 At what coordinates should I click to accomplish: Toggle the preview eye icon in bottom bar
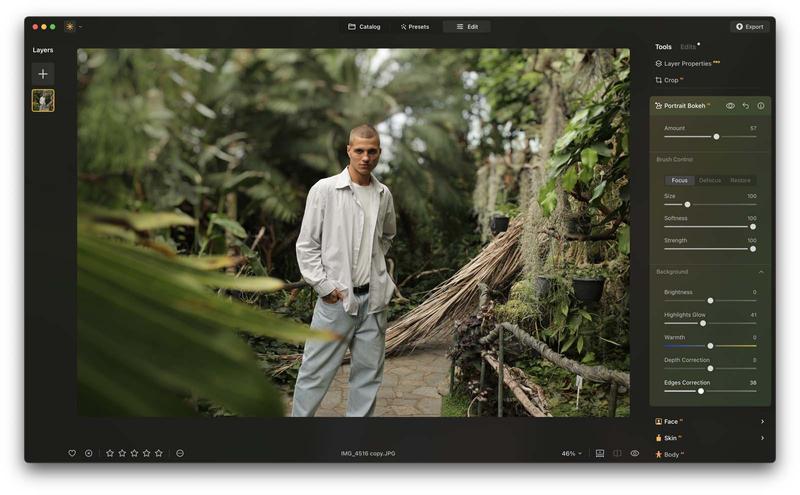click(x=635, y=453)
